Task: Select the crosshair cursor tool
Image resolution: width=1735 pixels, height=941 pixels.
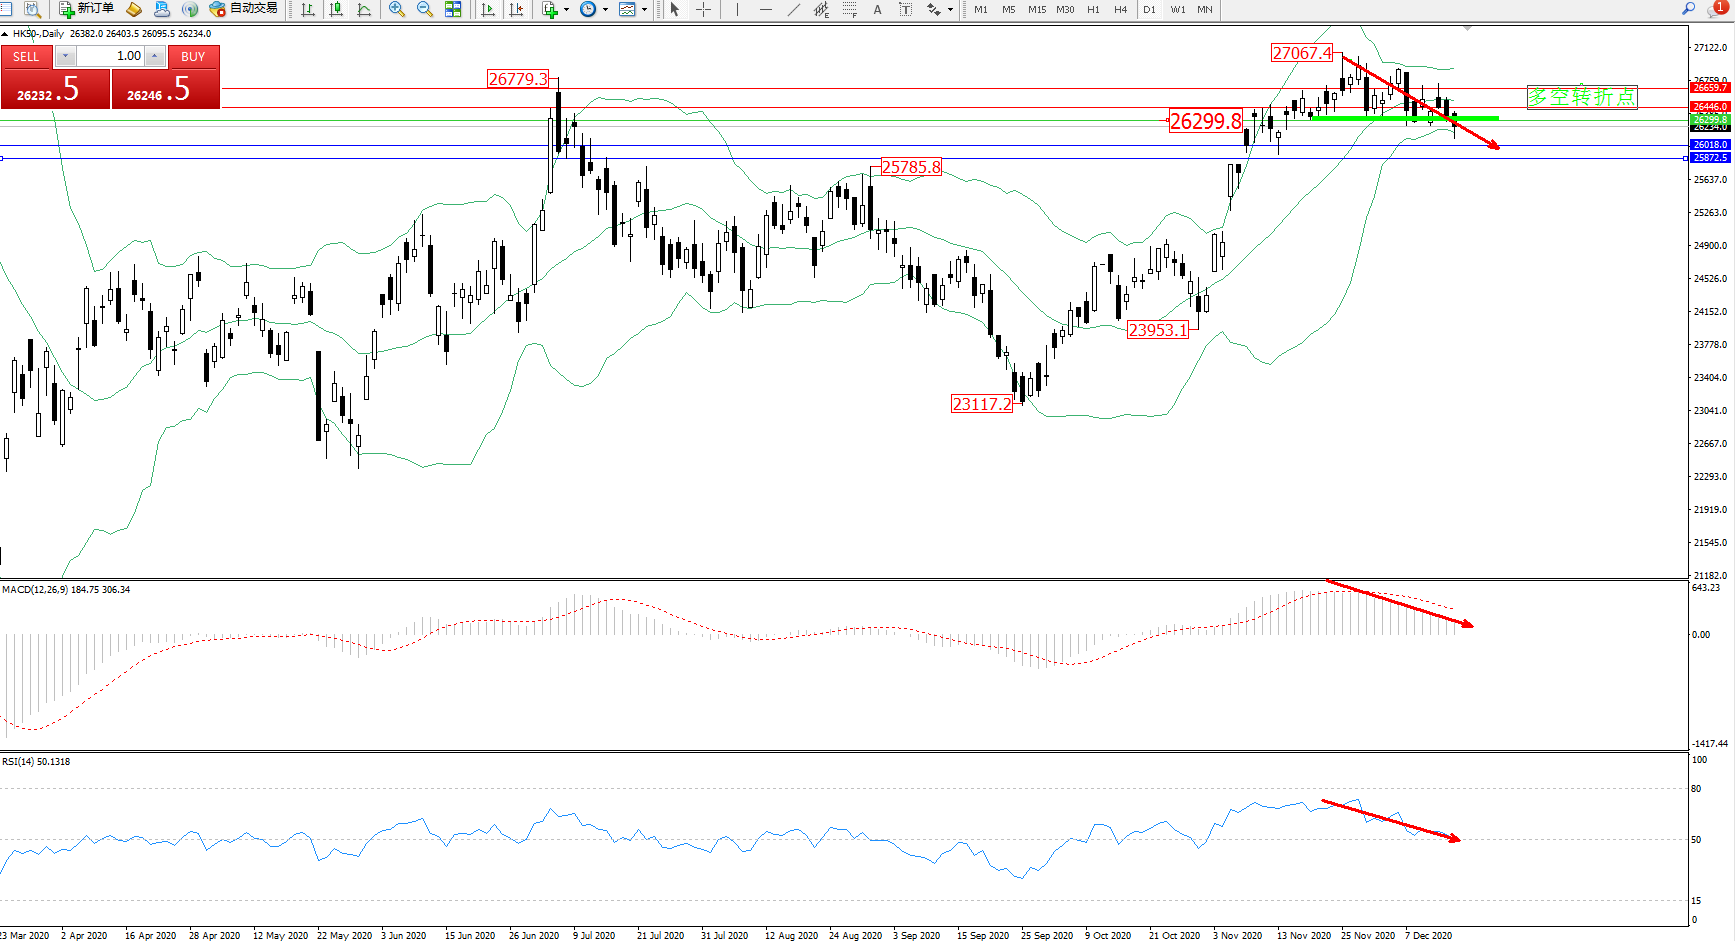Action: pos(703,9)
